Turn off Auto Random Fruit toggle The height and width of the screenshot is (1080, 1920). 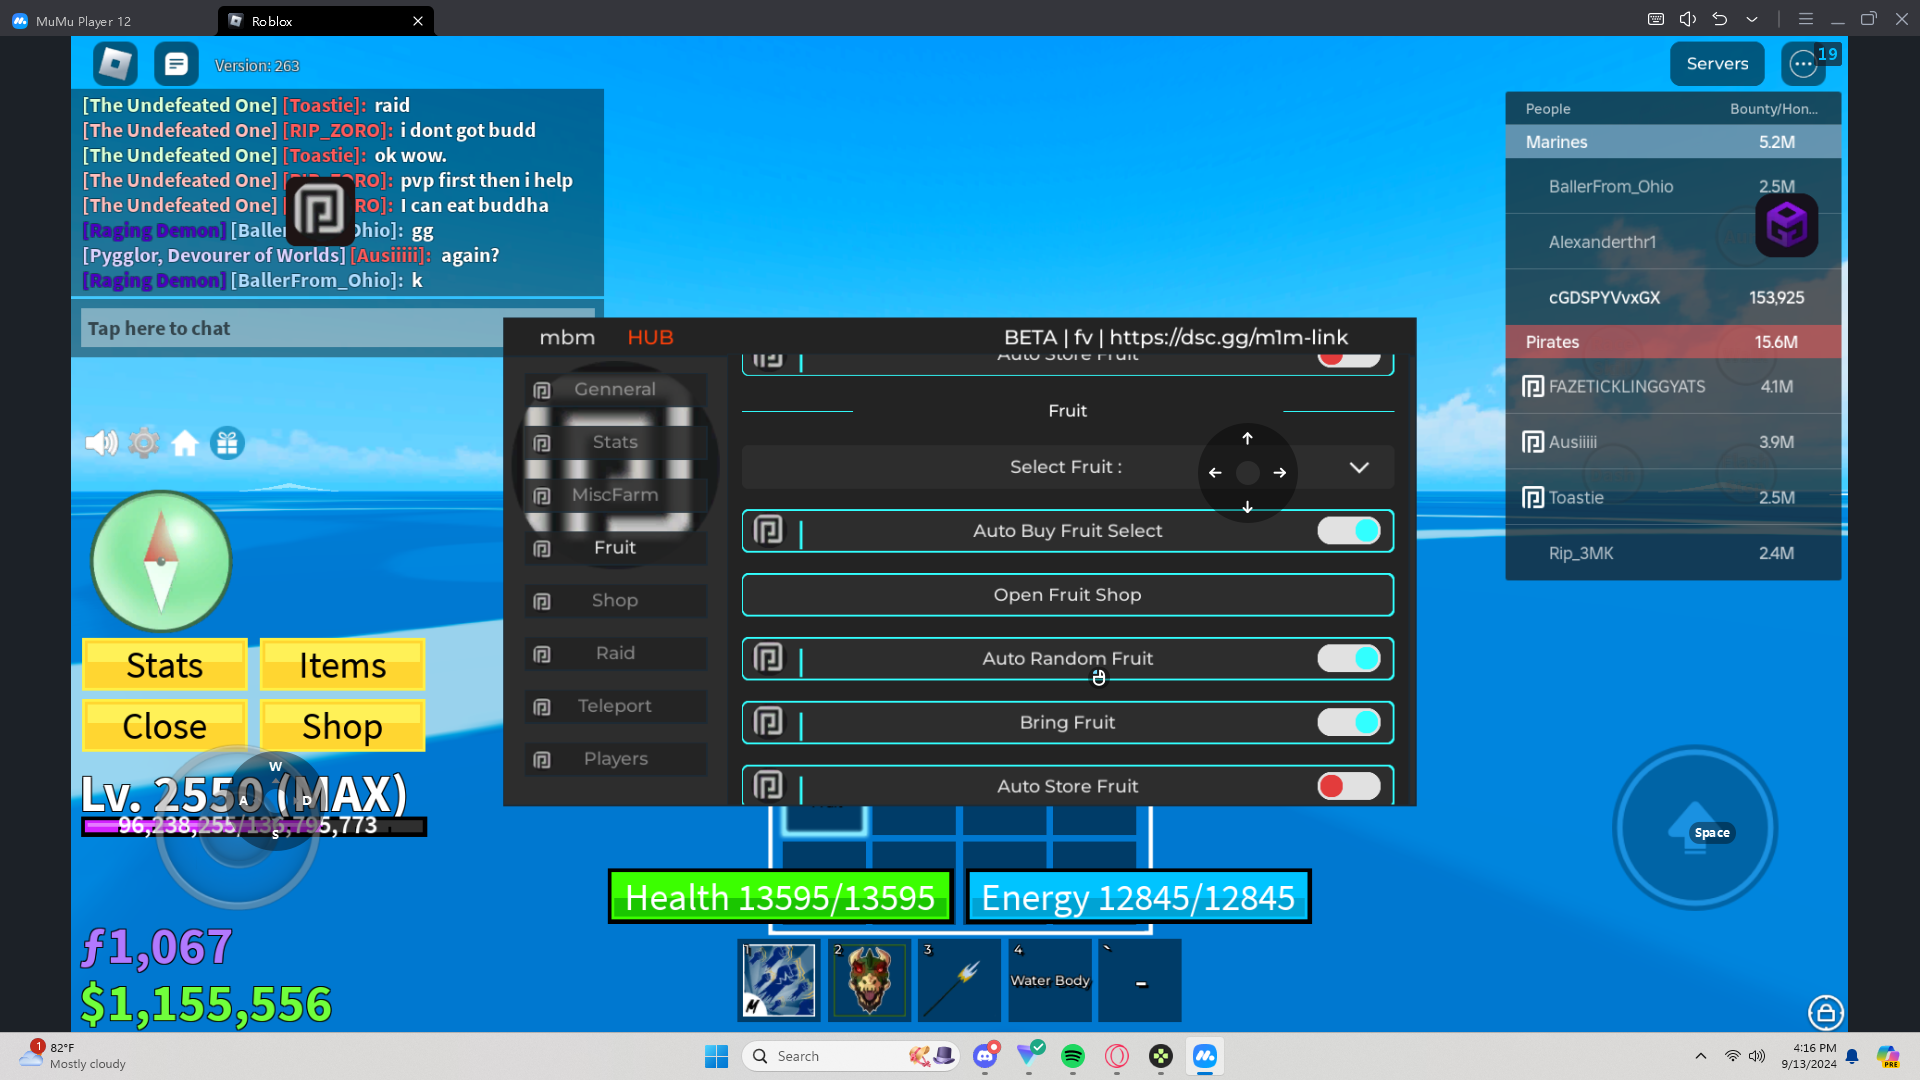[x=1349, y=658]
